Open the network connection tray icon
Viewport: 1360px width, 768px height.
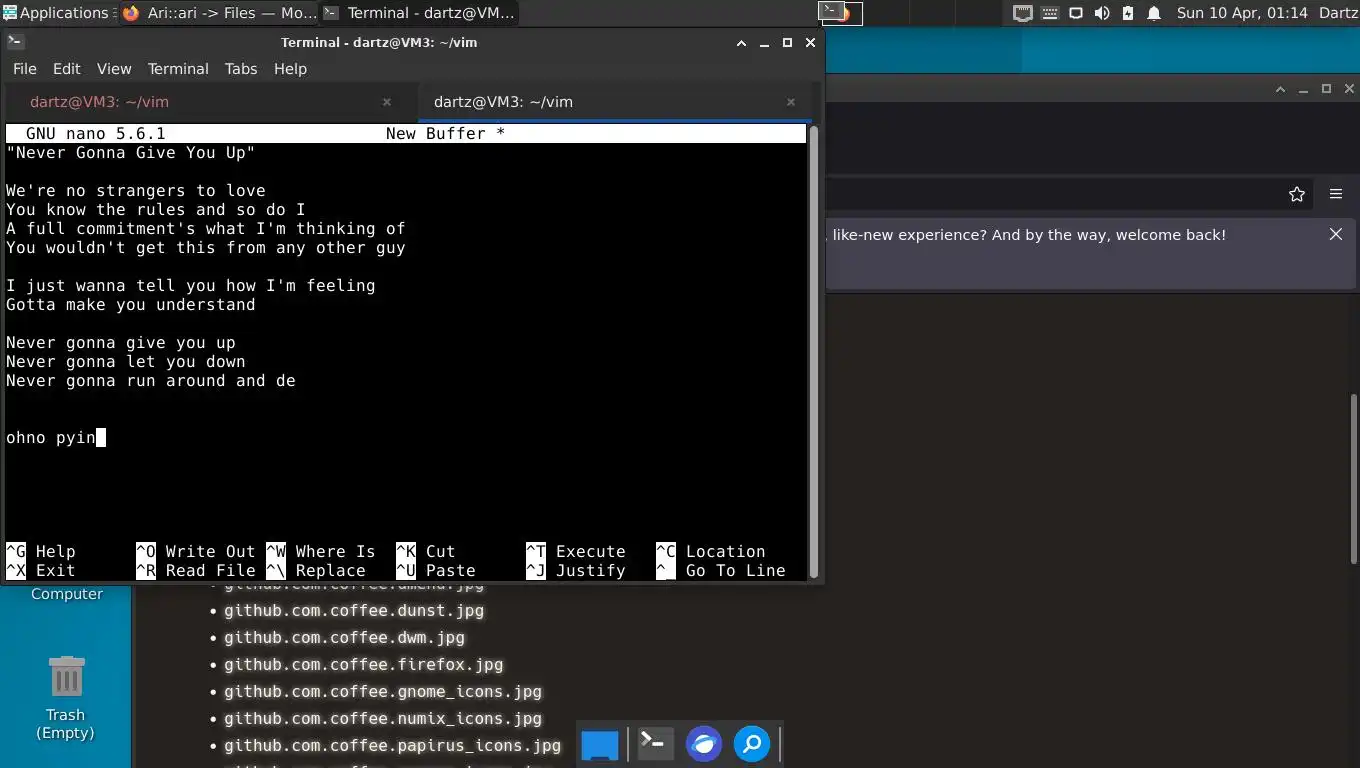pos(1022,13)
